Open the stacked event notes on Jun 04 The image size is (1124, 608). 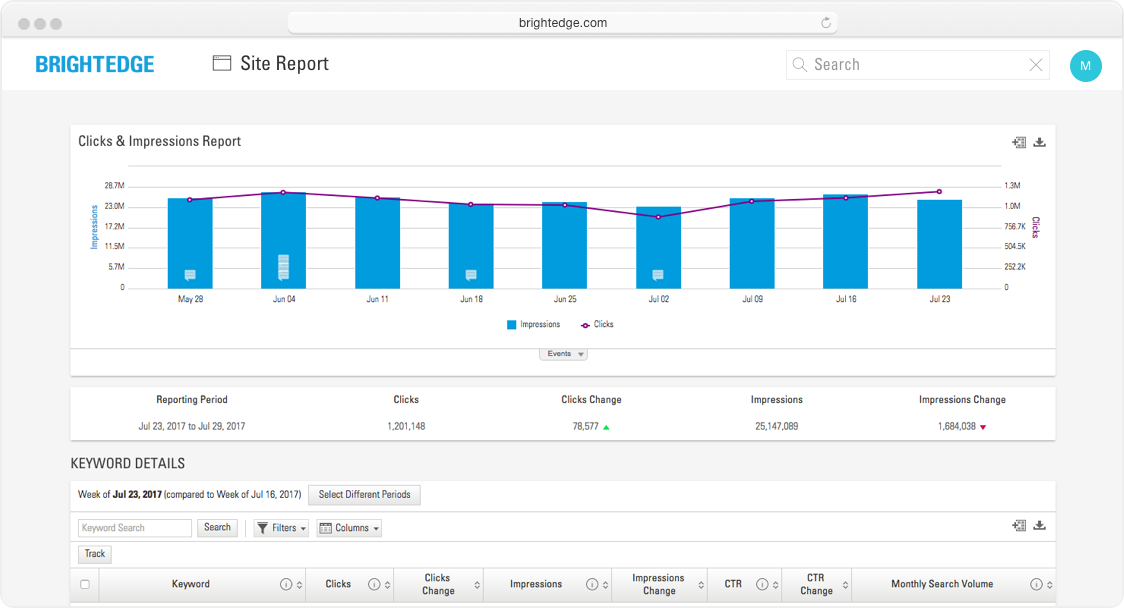click(x=283, y=266)
